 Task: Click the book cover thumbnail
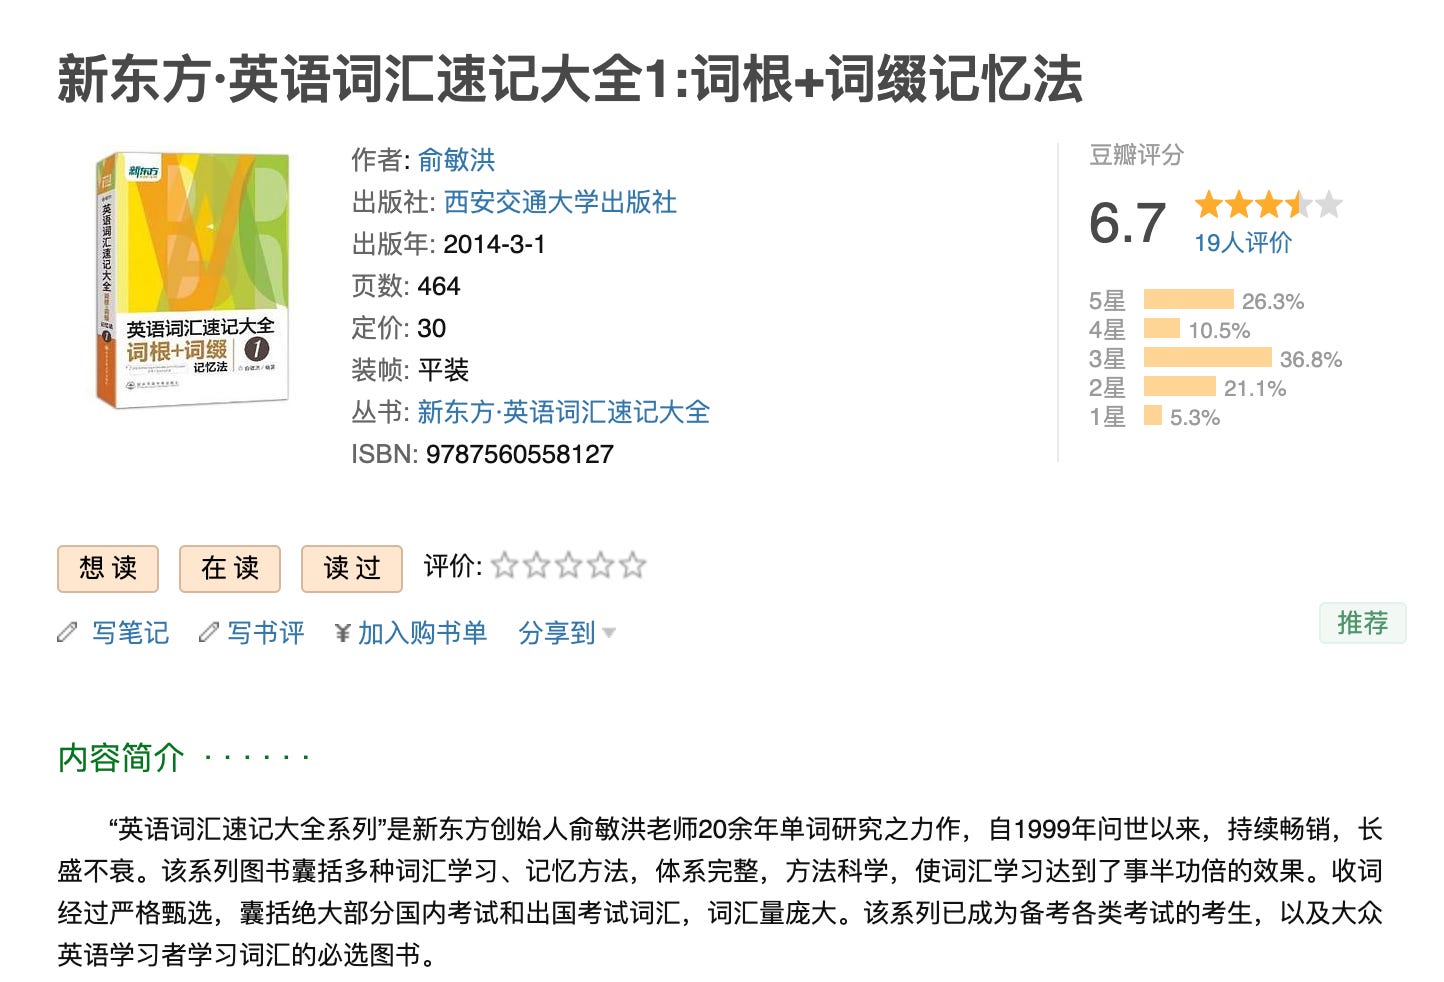coord(192,279)
